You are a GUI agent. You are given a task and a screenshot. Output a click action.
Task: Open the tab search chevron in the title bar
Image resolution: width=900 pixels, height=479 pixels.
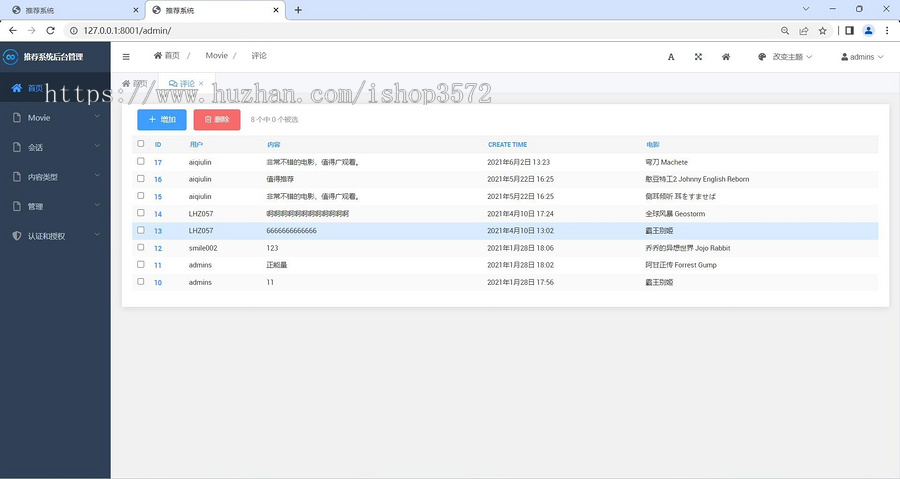click(x=806, y=9)
